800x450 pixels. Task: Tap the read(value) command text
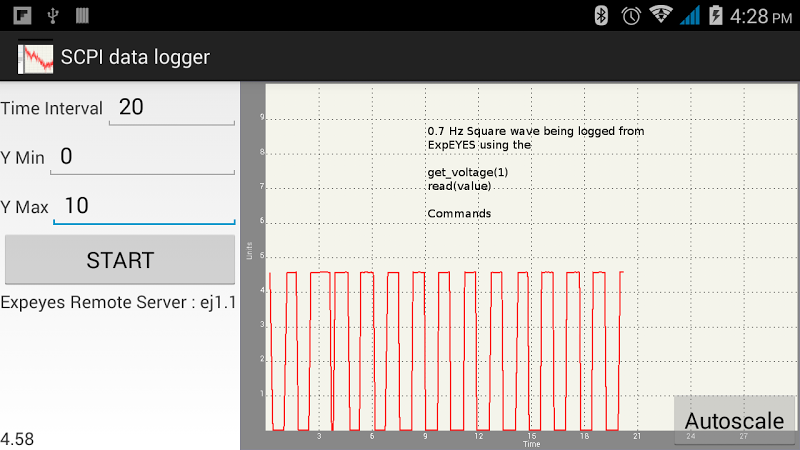click(459, 186)
